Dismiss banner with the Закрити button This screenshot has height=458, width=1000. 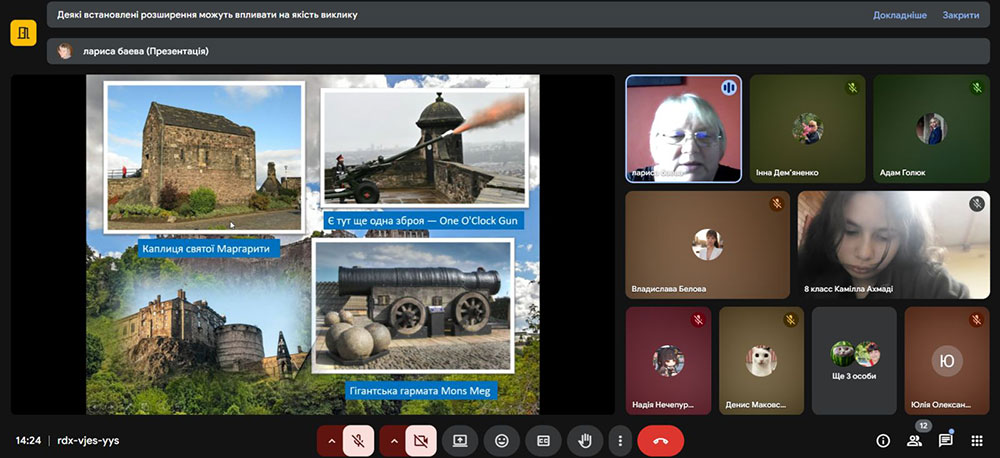point(960,15)
